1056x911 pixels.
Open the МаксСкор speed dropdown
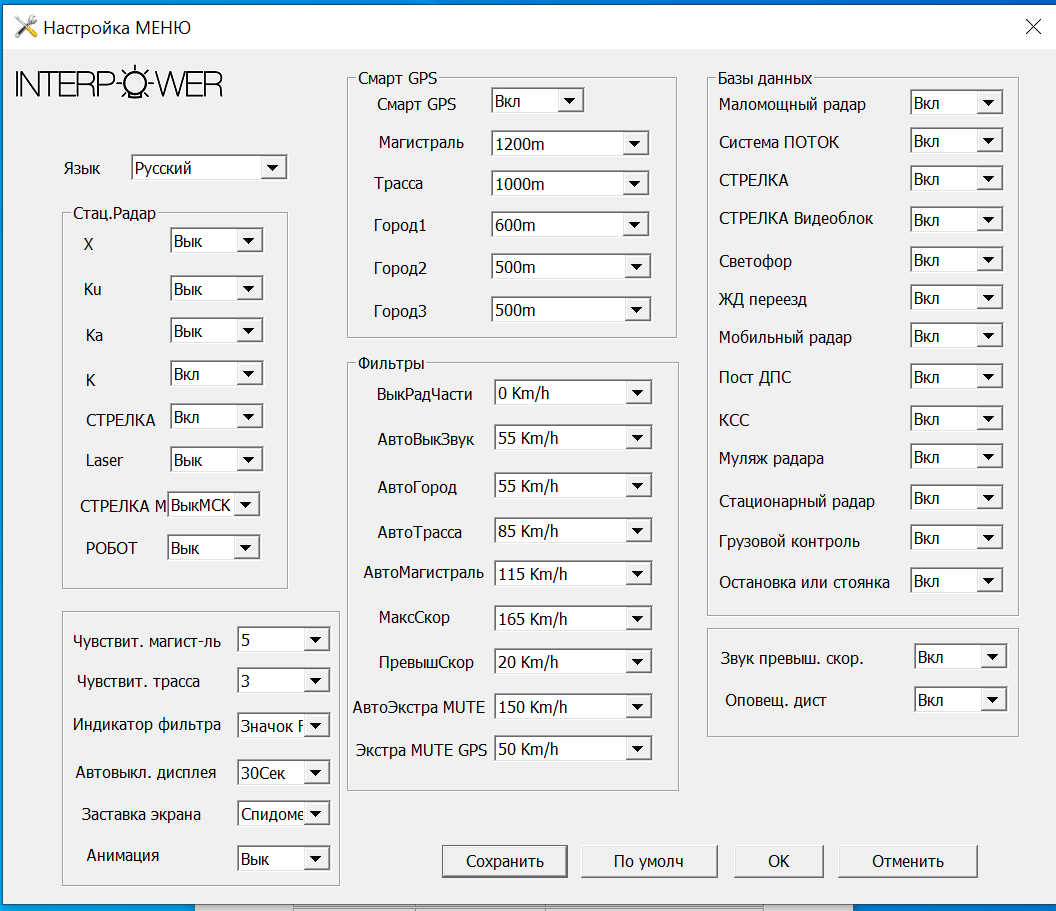click(x=638, y=619)
